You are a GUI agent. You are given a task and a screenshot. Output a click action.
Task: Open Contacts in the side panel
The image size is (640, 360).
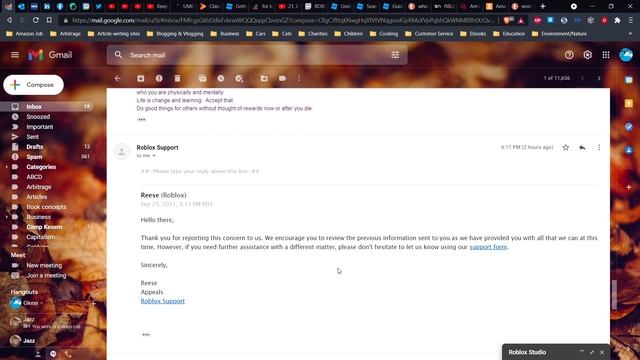click(629, 150)
